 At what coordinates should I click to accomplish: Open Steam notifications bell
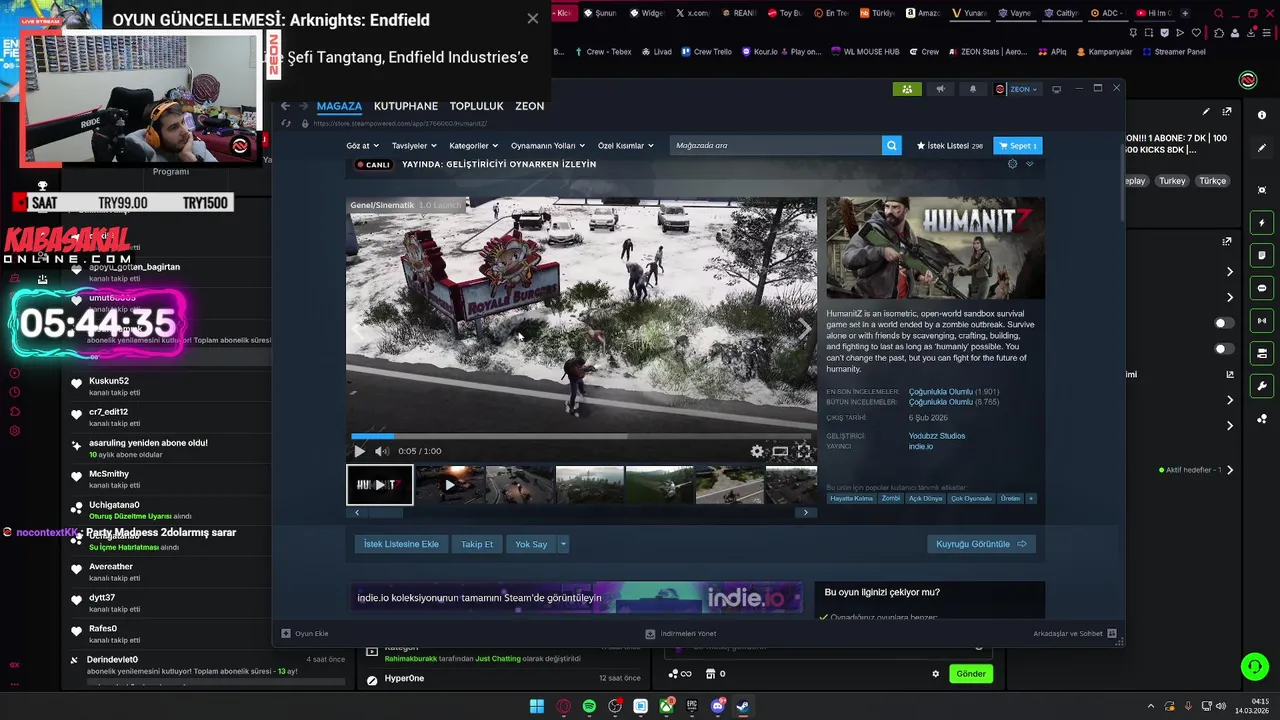pos(973,89)
